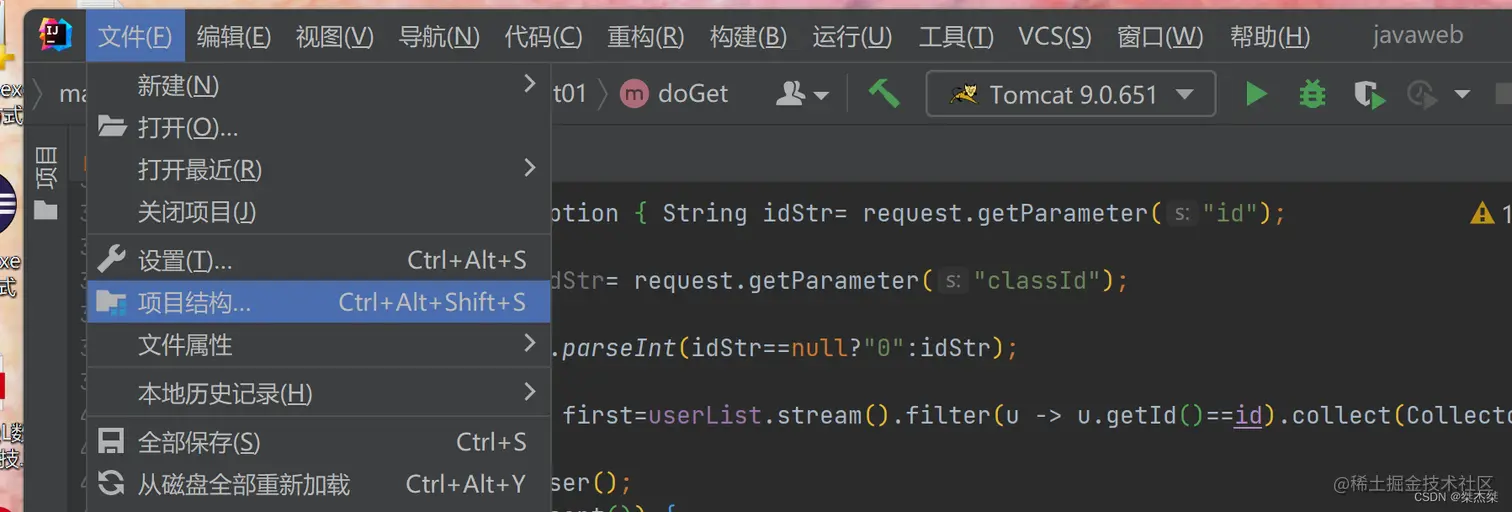Open the 运行(U) menu
The image size is (1512, 512).
click(x=851, y=37)
